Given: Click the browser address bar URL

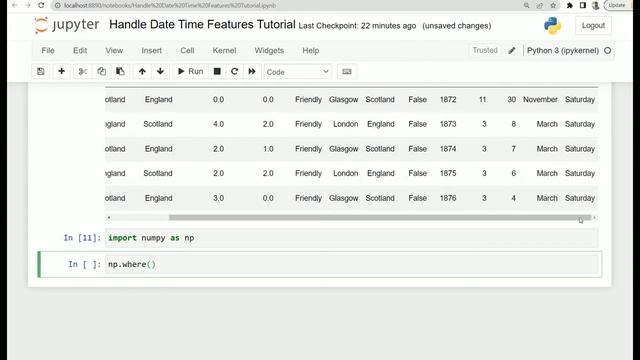Looking at the screenshot, I should pyautogui.click(x=170, y=5).
